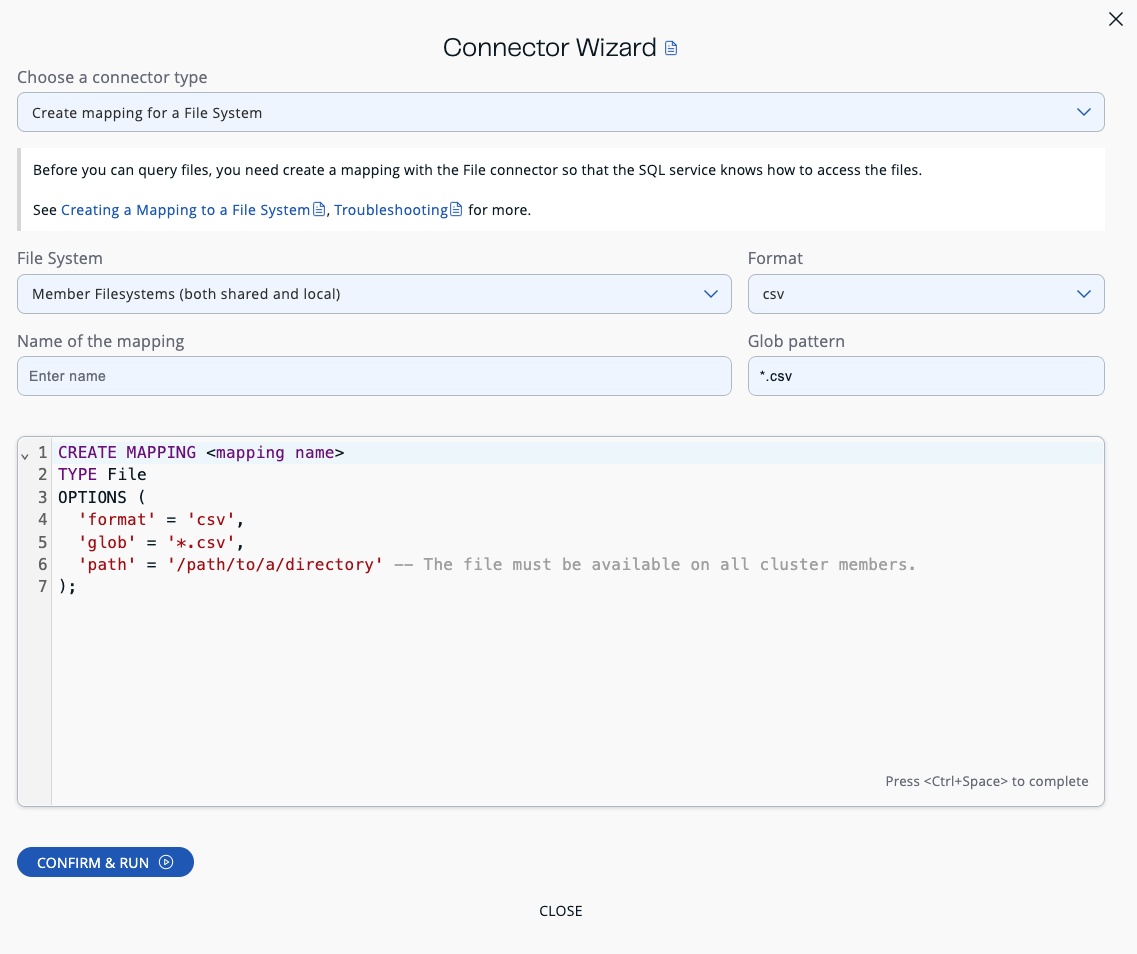Click the document icon after Creating a Mapping link
This screenshot has height=954, width=1137.
317,209
